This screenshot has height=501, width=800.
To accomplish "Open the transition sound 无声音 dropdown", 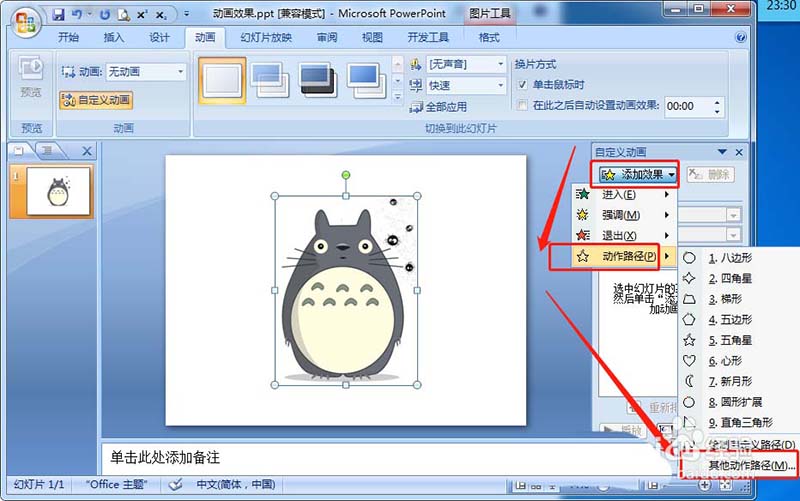I will tap(465, 64).
